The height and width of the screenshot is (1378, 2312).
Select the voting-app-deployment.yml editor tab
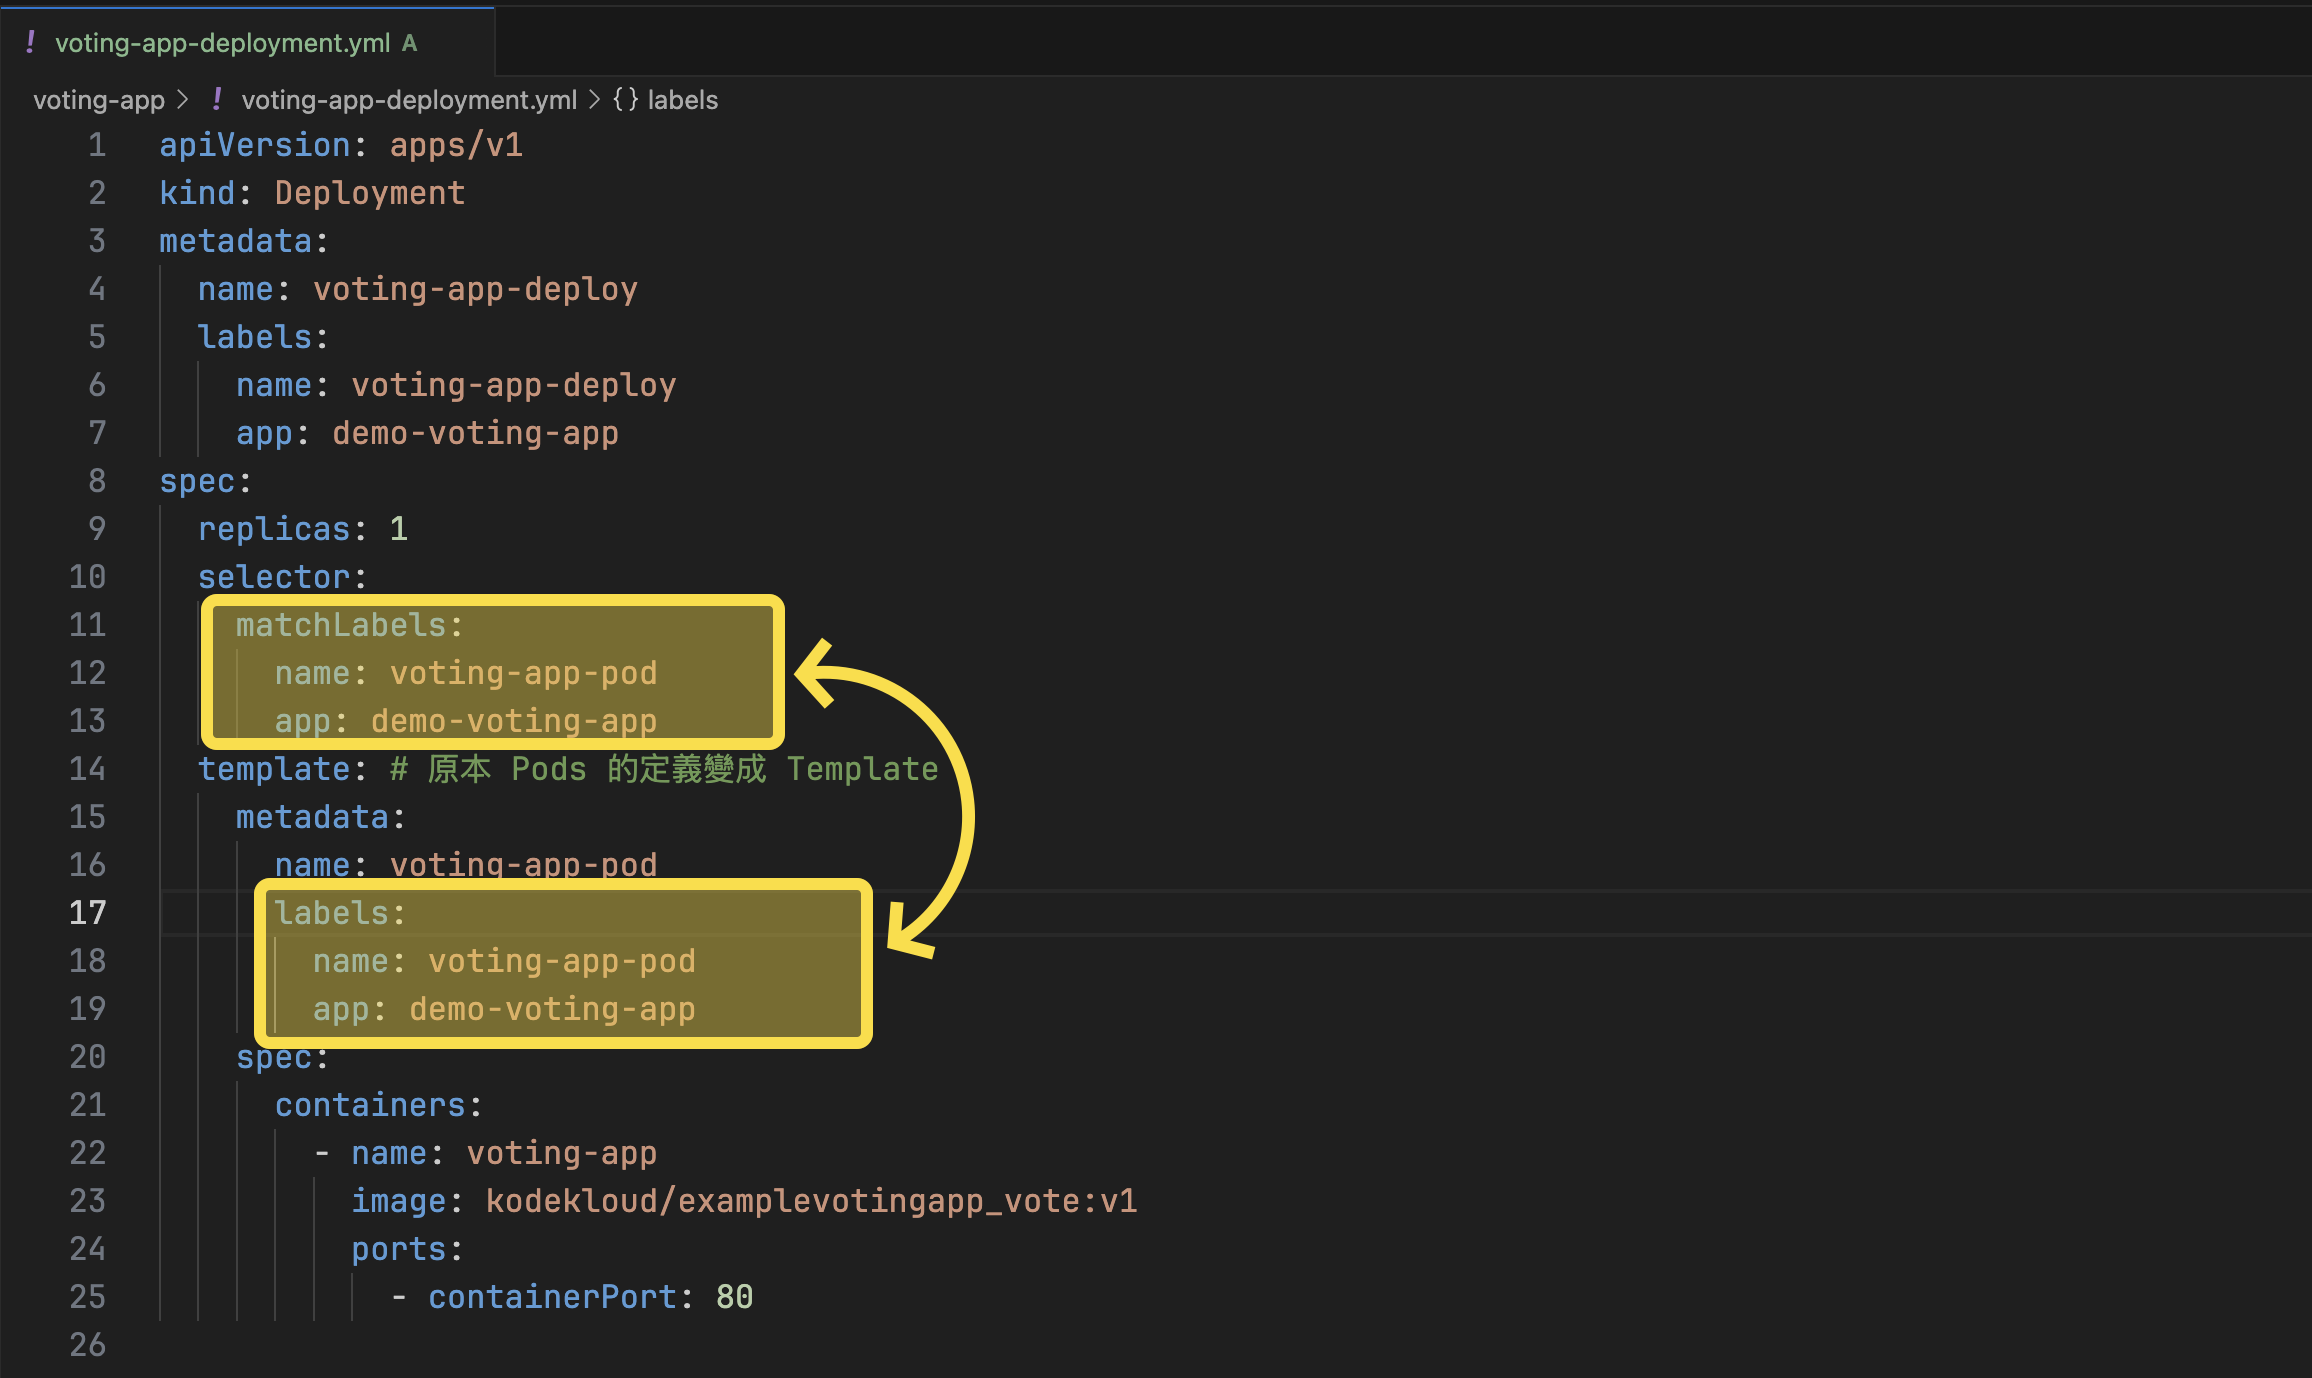(x=247, y=42)
